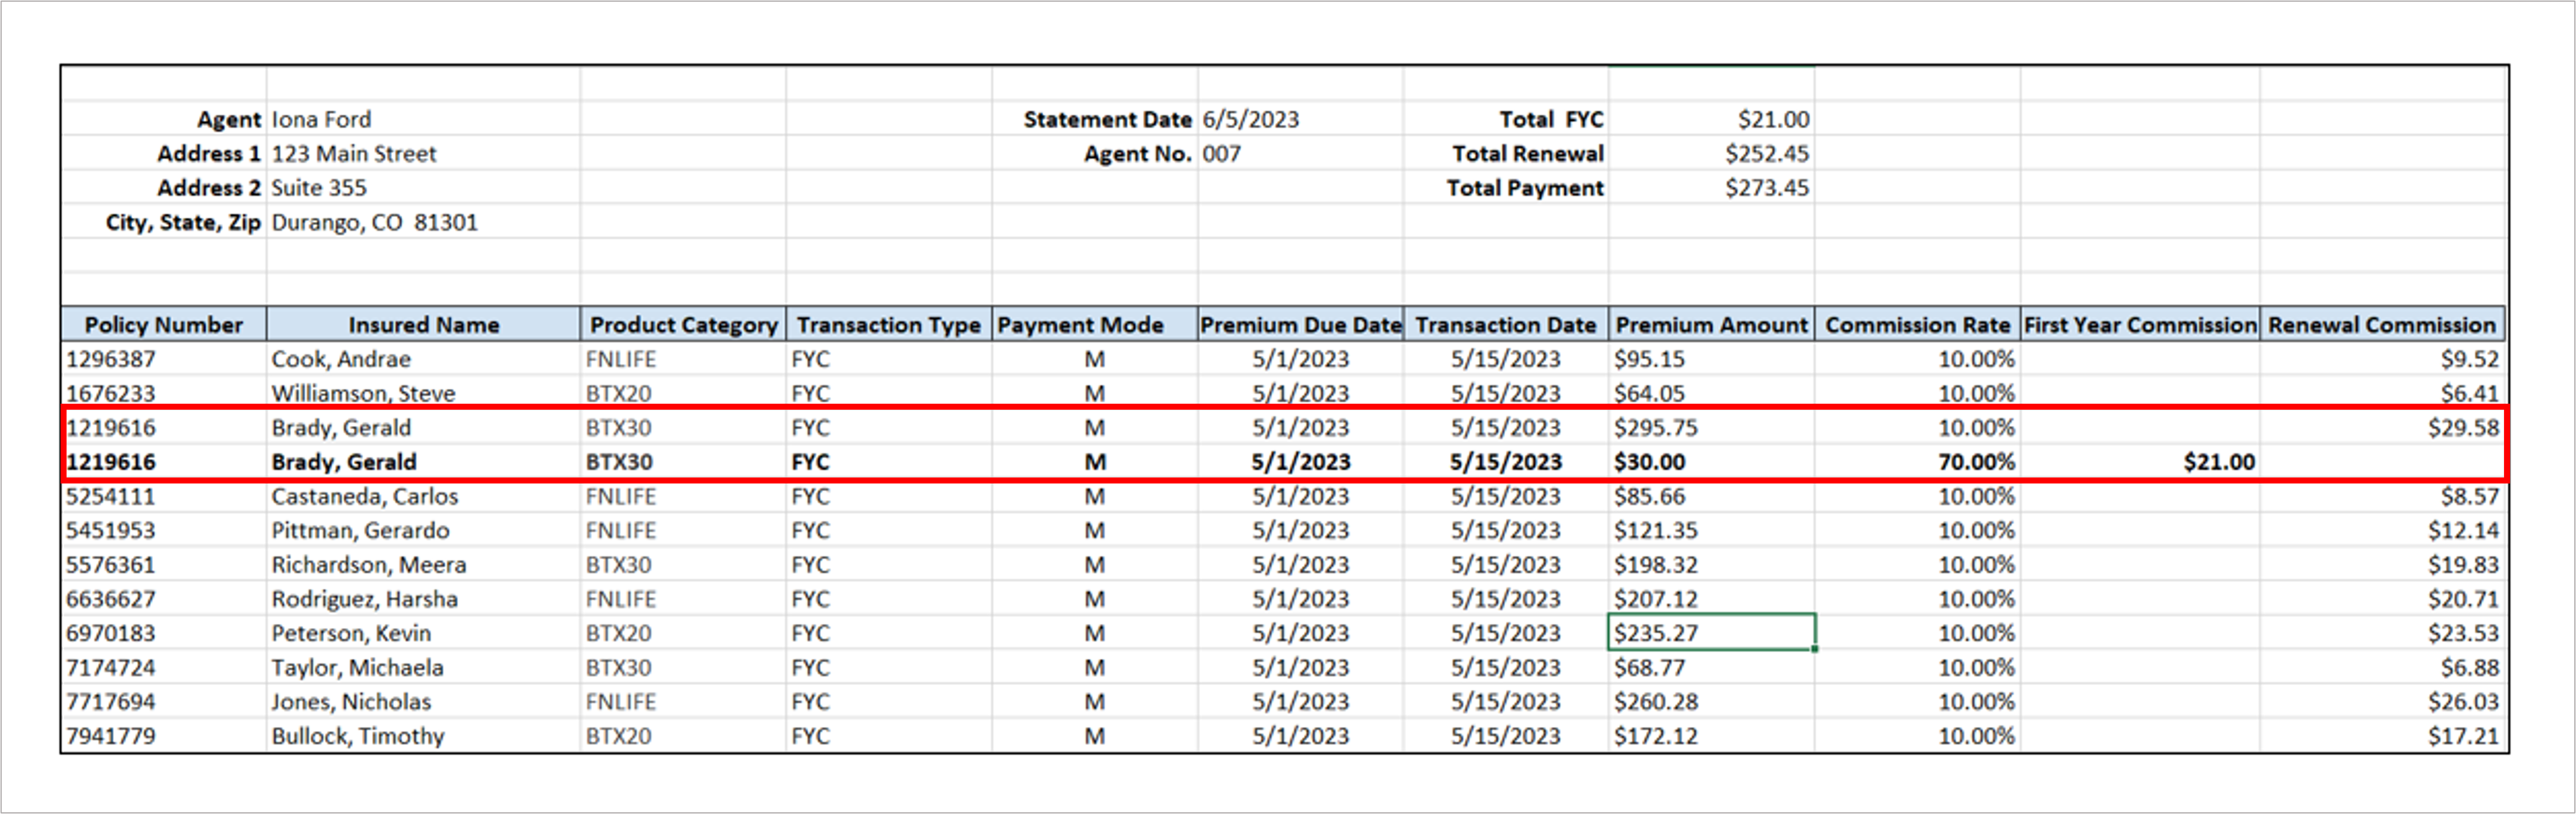This screenshot has height=814, width=2576.
Task: Select the Premium Amount header cell
Action: click(1711, 325)
